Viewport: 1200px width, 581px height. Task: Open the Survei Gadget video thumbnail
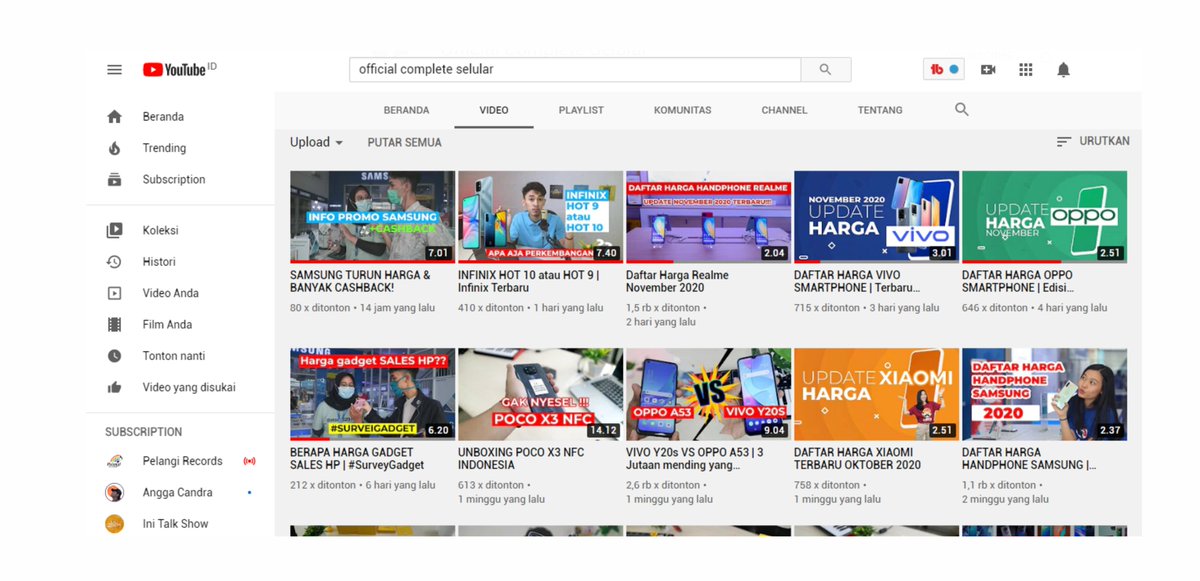pos(372,395)
